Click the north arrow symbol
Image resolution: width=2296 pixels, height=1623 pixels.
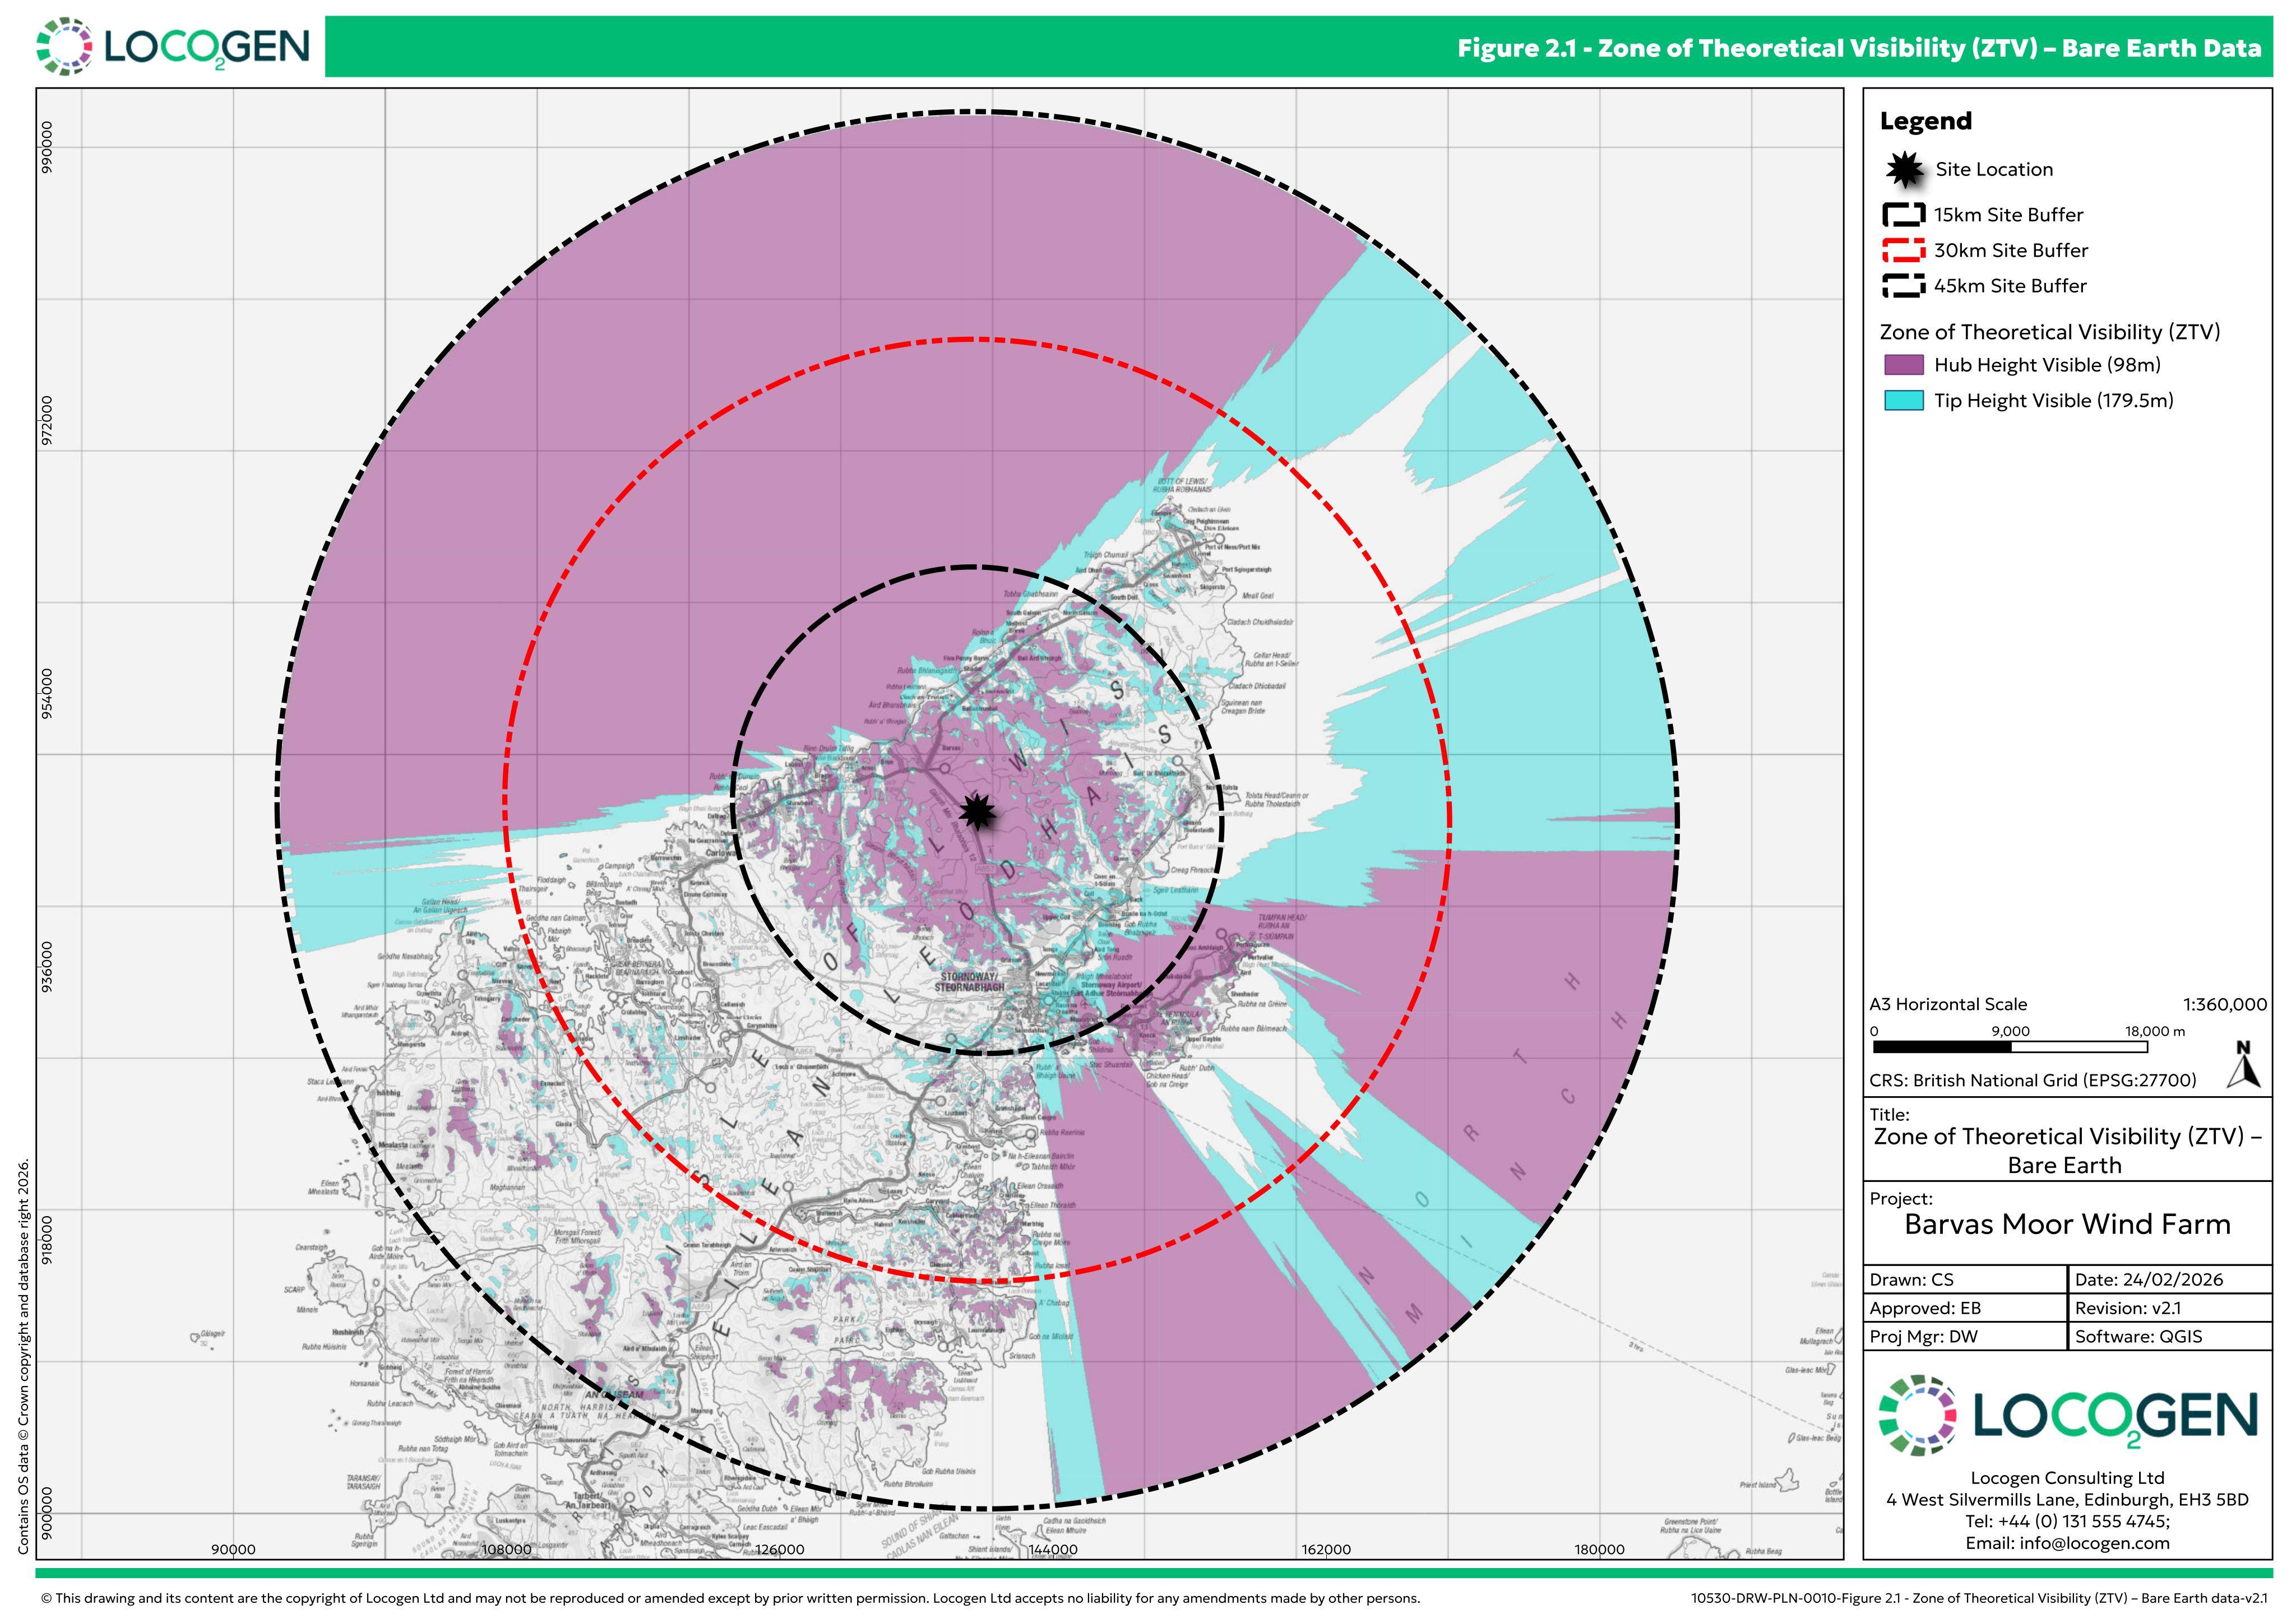click(x=2244, y=1065)
